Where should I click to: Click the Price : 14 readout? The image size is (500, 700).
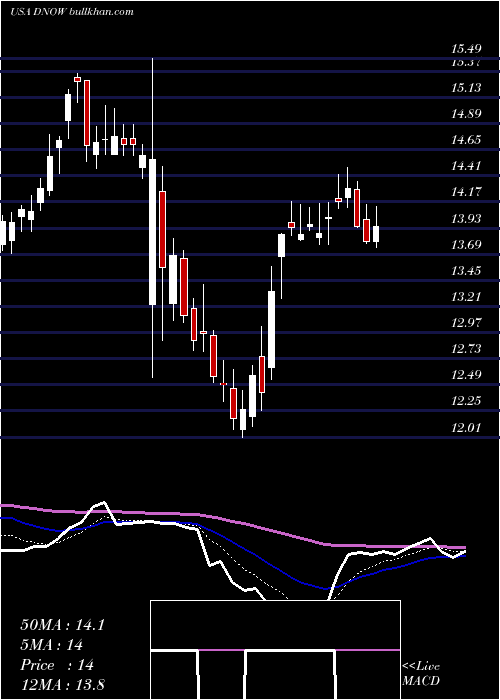click(57, 665)
